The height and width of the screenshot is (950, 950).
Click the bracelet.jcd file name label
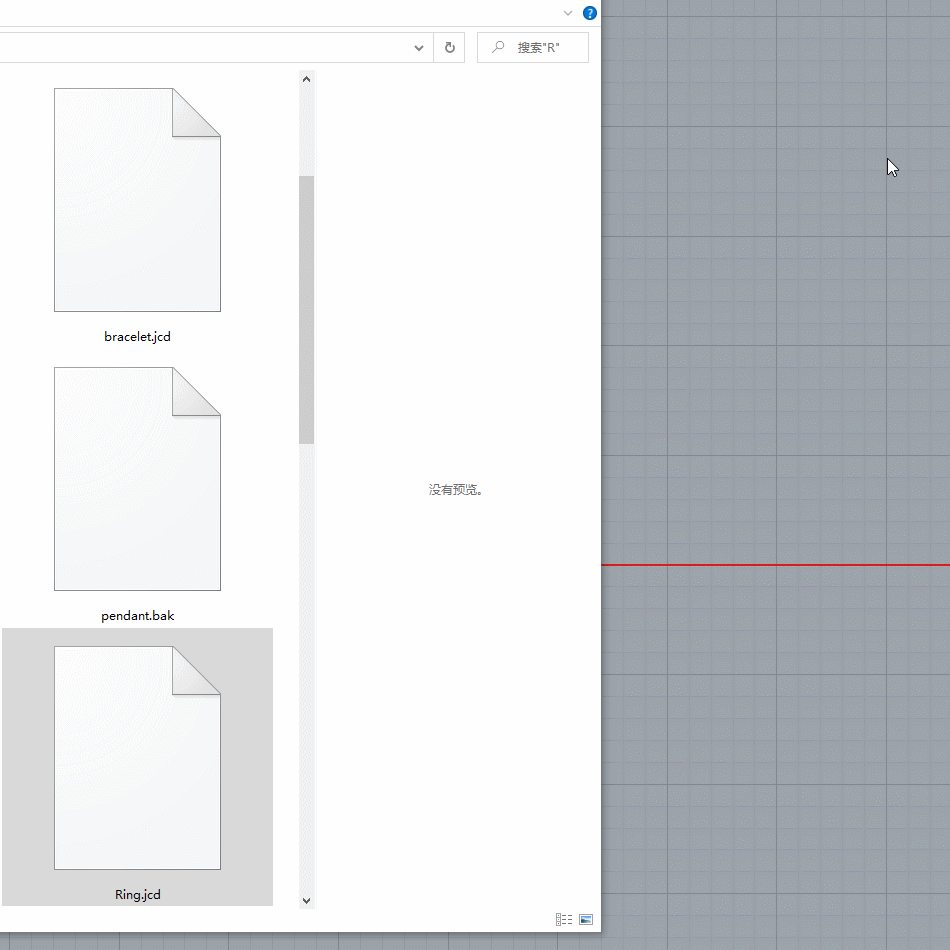click(x=137, y=337)
